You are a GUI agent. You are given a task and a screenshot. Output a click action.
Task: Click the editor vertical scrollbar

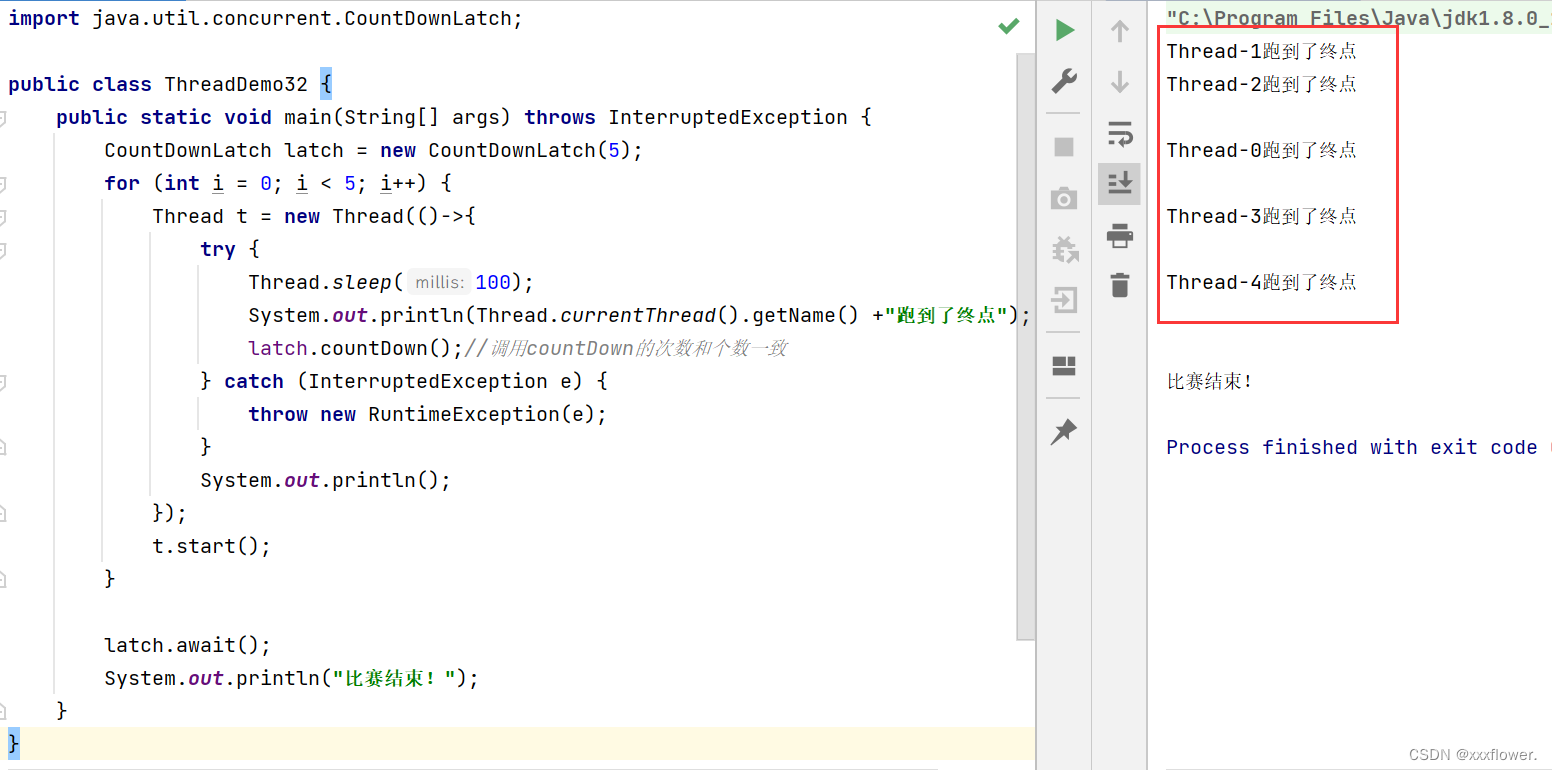click(x=1025, y=345)
